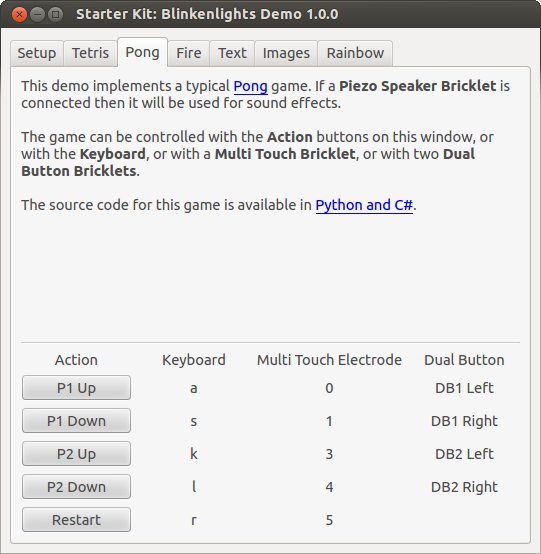The image size is (541, 554).
Task: Go to the Fire tab
Action: coord(189,53)
